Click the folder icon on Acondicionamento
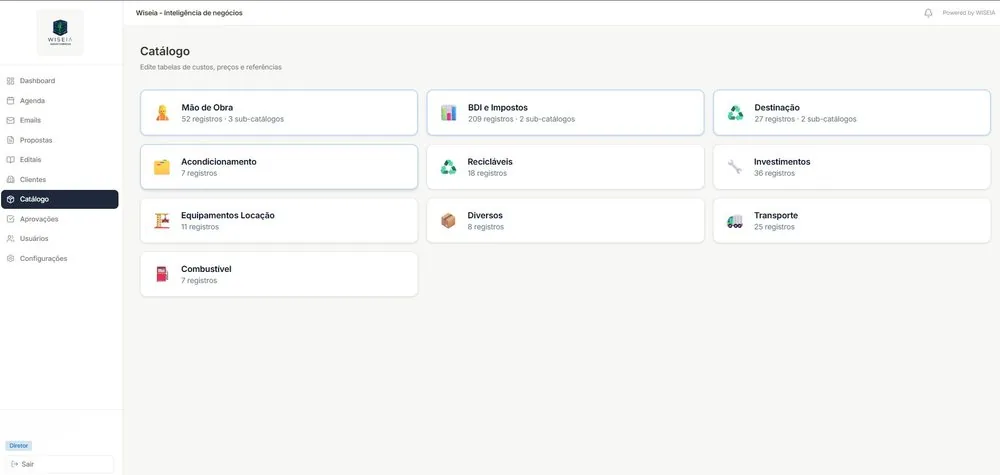Image resolution: width=1000 pixels, height=475 pixels. coord(161,167)
